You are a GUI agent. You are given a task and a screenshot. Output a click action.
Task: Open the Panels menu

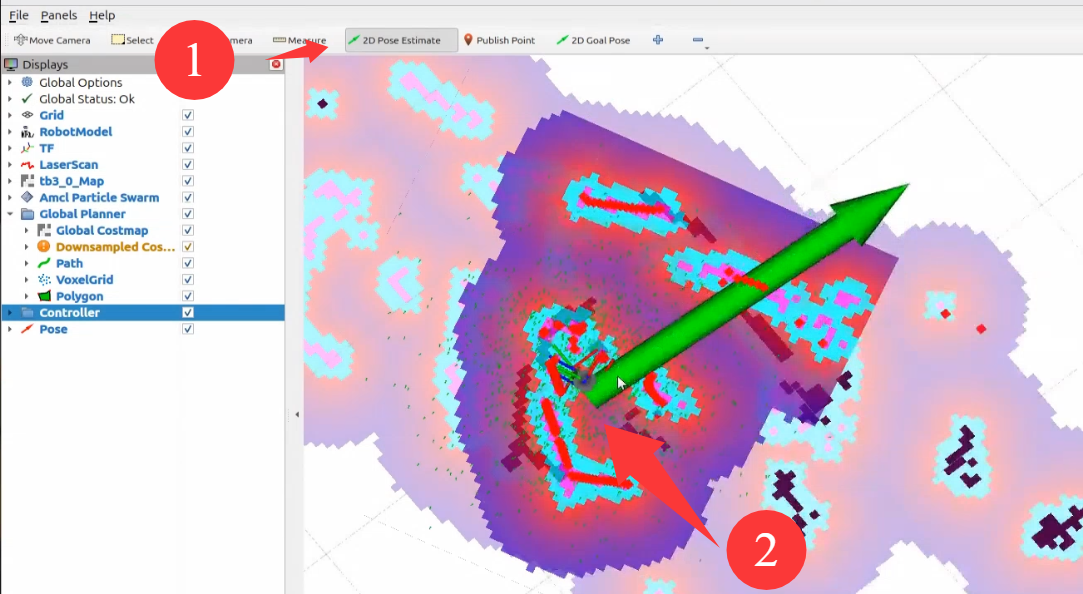(x=60, y=16)
